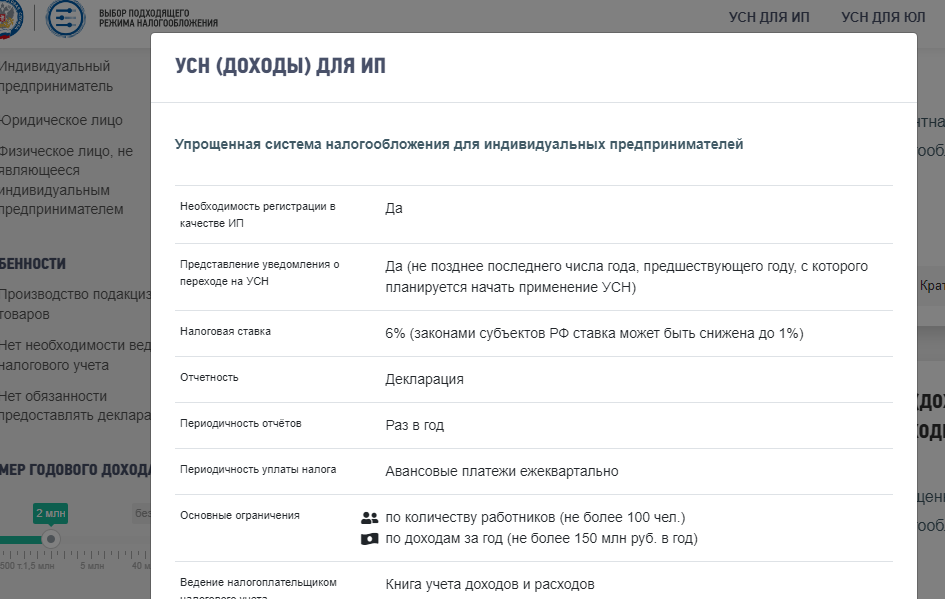
Task: Click the subtitle Упрощенная система налогообложения
Action: (x=459, y=144)
